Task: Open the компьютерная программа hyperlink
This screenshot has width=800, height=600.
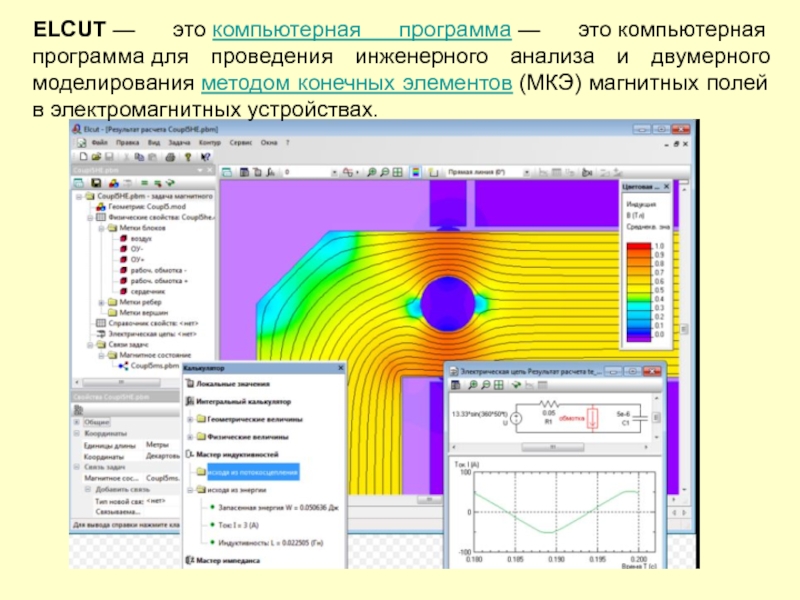Action: click(x=361, y=30)
